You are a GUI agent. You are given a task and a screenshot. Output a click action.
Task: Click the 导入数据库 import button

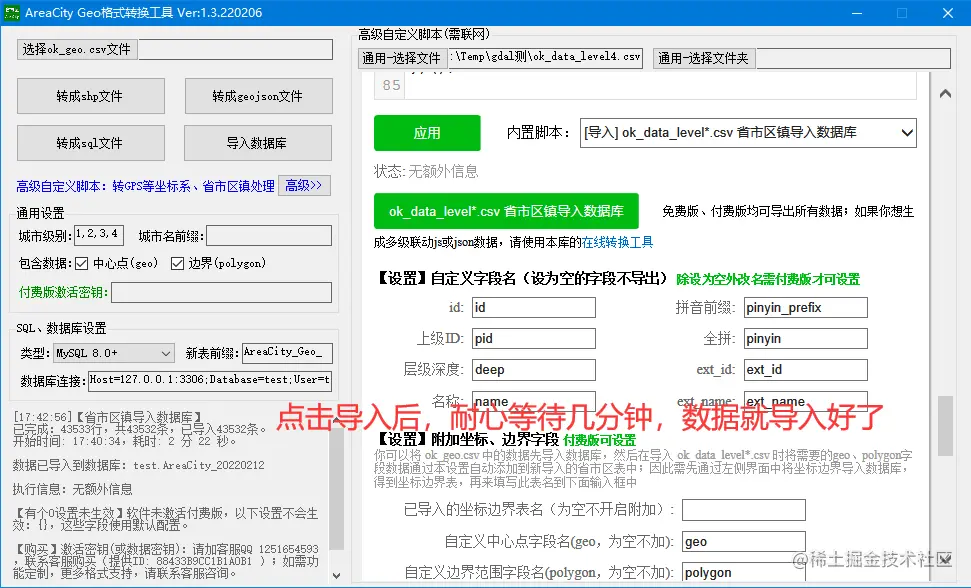coord(258,143)
